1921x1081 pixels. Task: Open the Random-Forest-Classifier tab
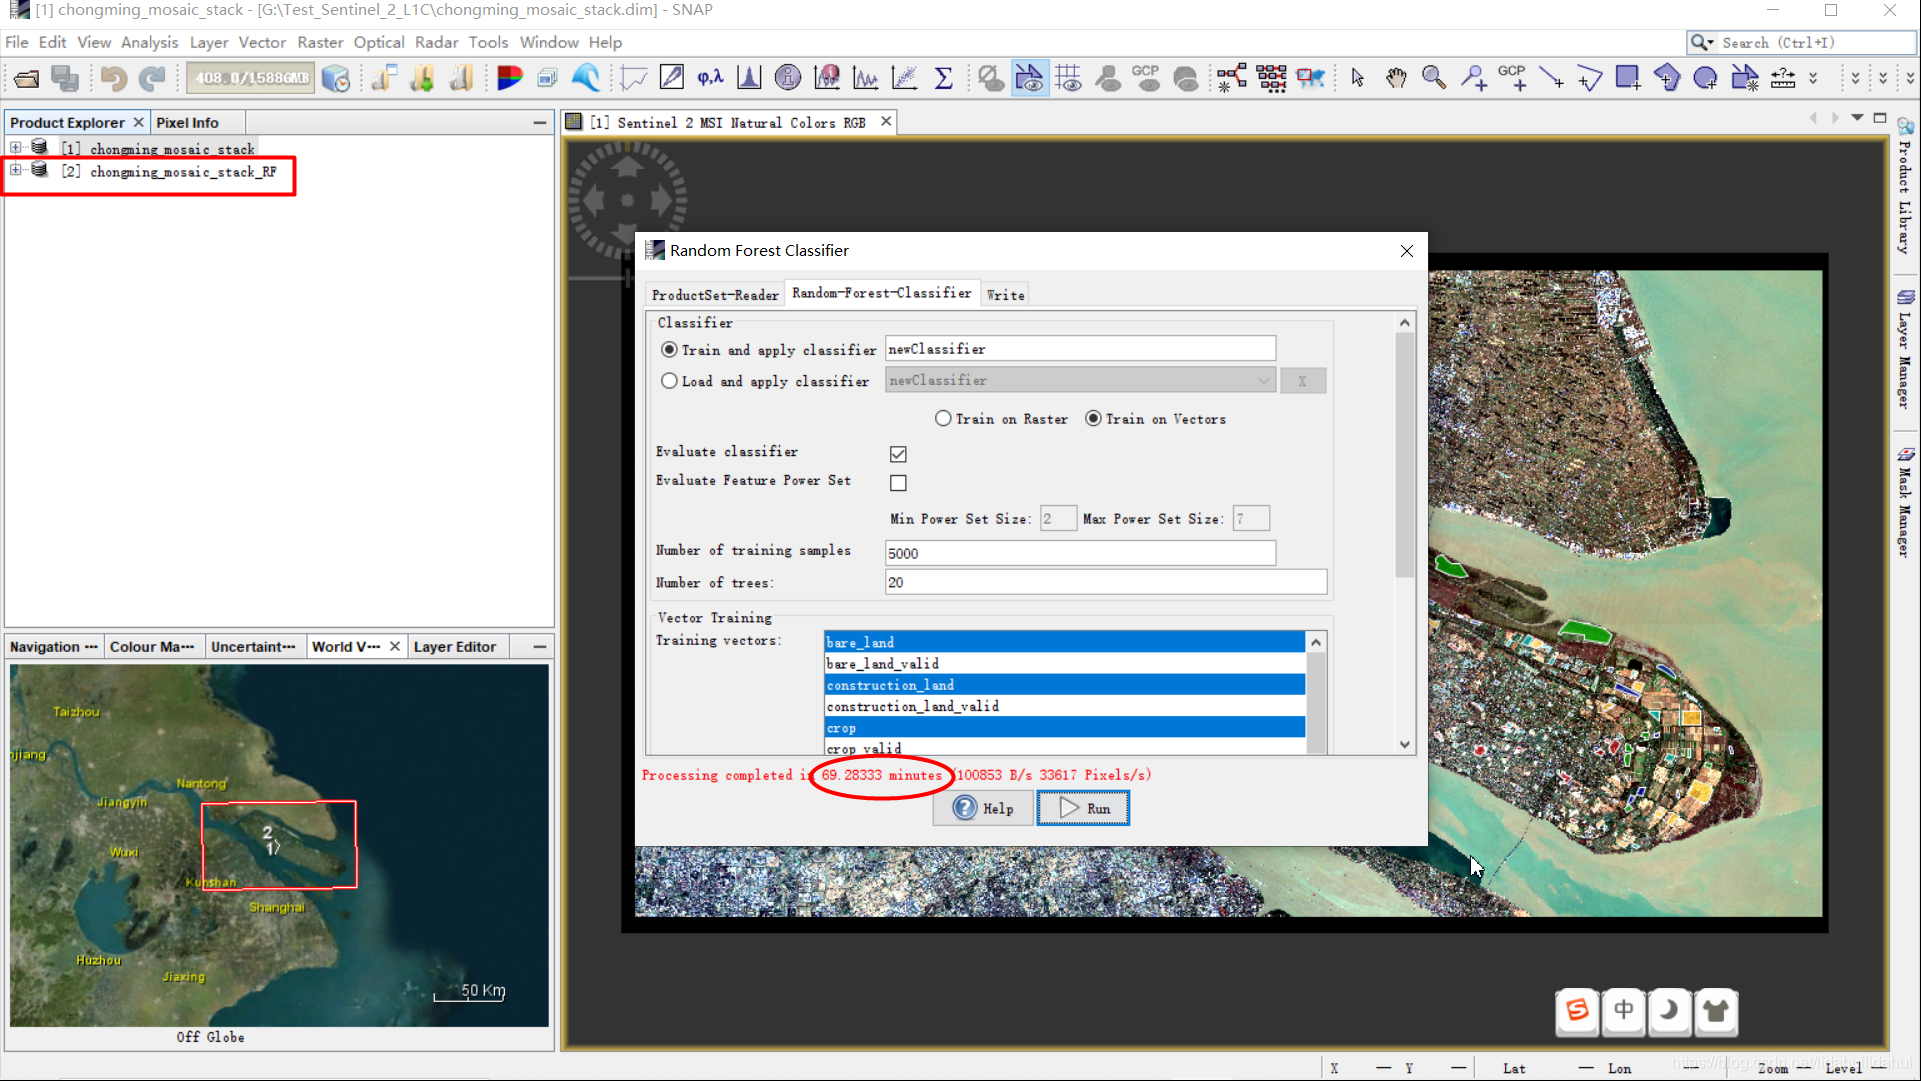coord(881,293)
